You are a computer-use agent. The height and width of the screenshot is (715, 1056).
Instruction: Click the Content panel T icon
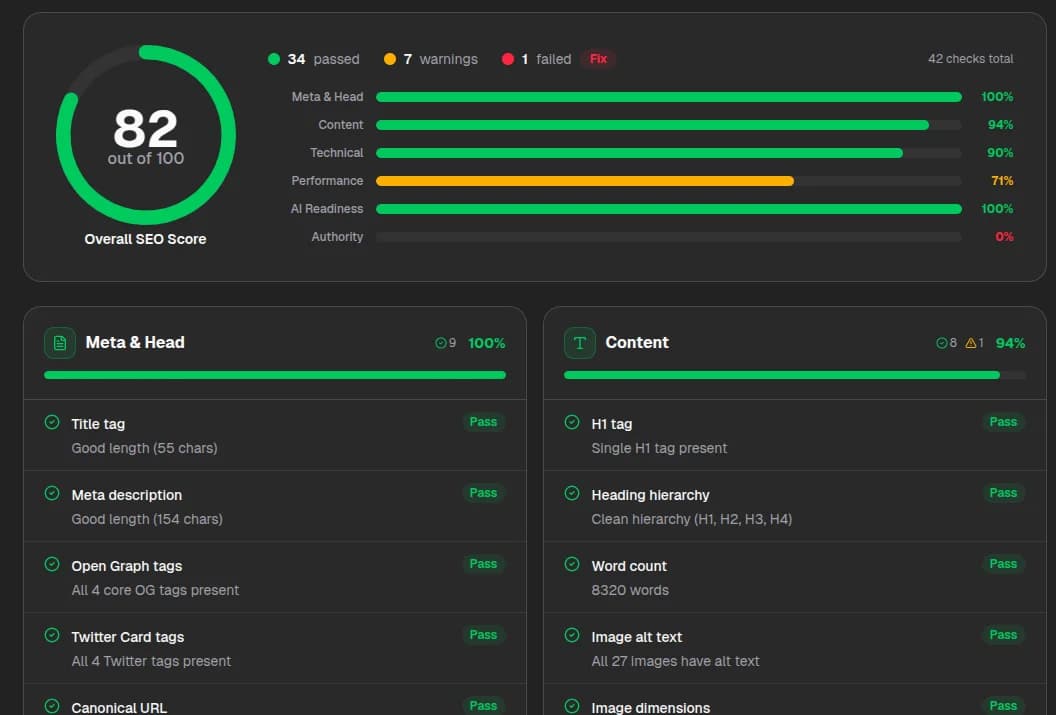click(579, 342)
